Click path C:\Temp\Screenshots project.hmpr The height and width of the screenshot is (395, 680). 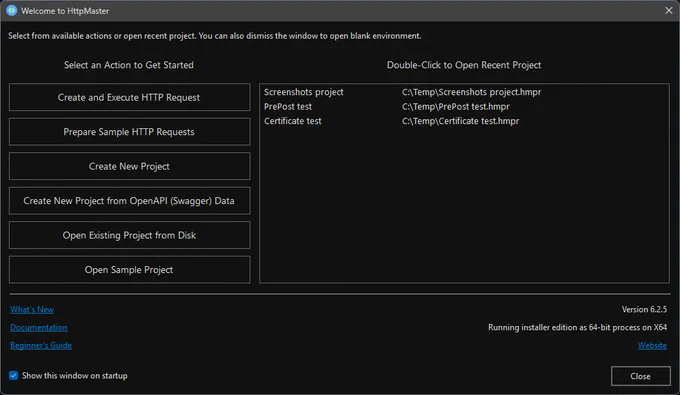point(471,92)
